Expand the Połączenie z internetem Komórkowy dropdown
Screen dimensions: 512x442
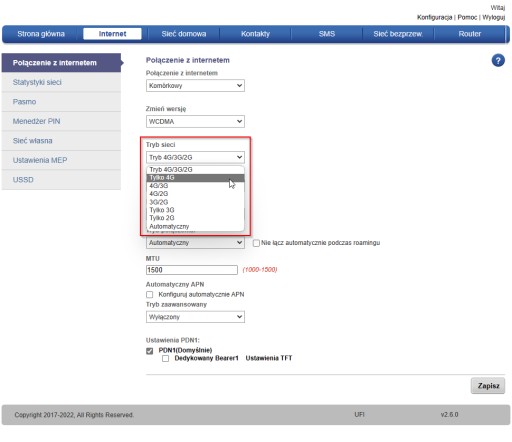coord(195,86)
